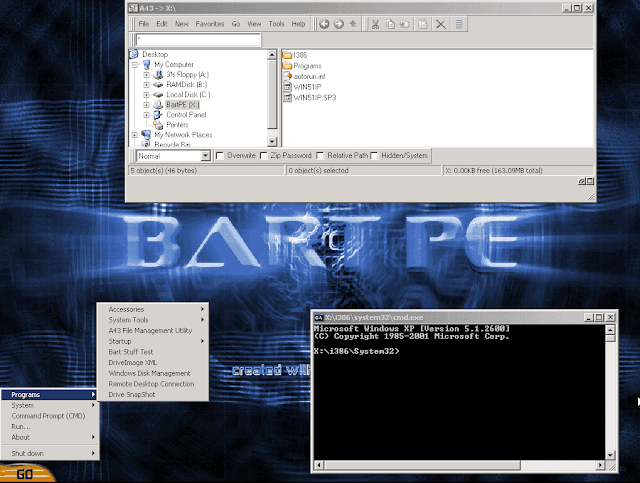Expand the BartPE (X:) node
Screen dimensions: 640x483
point(147,105)
